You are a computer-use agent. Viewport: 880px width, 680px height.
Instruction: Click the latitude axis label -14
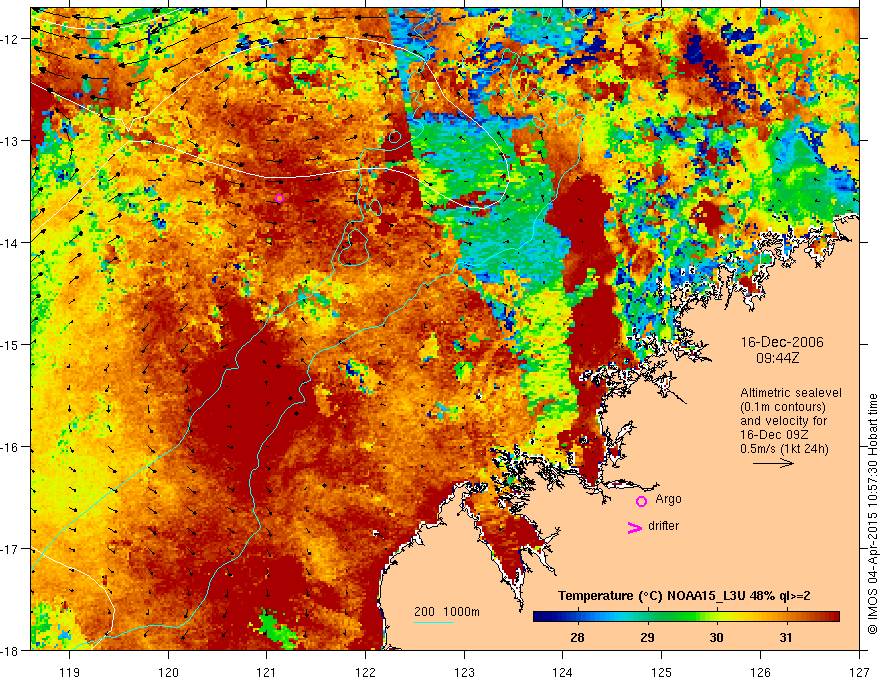coord(10,242)
